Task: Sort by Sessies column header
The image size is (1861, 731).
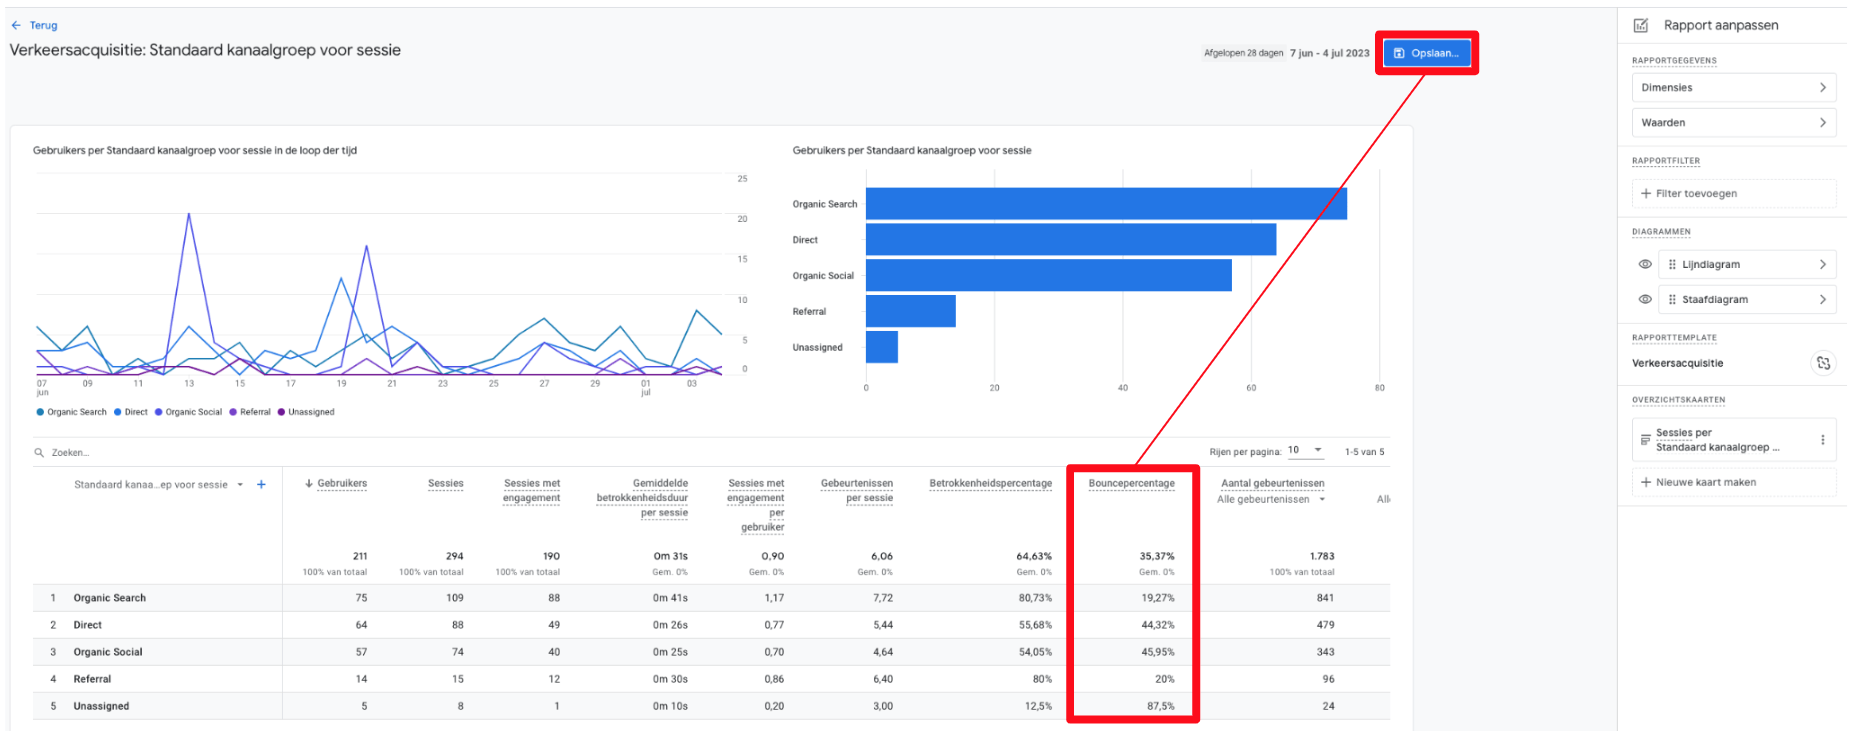Action: click(x=445, y=484)
